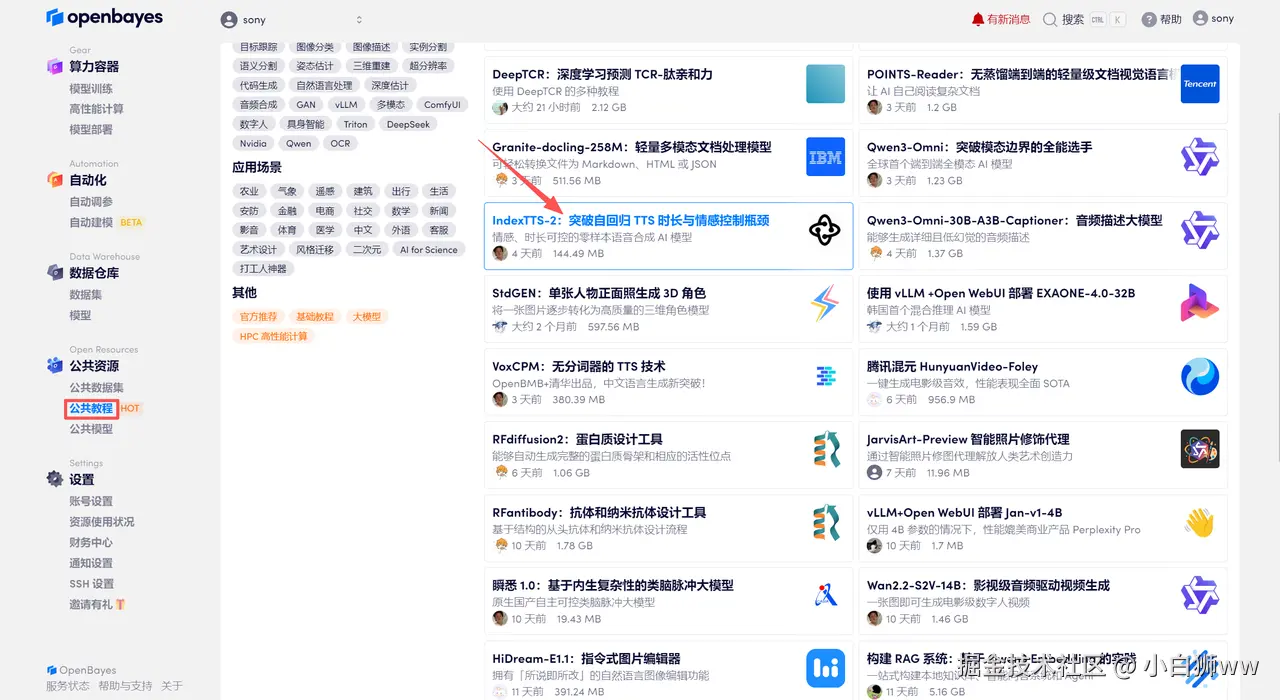
Task: Open Granite-docling-258M tutorial title
Action: point(632,147)
